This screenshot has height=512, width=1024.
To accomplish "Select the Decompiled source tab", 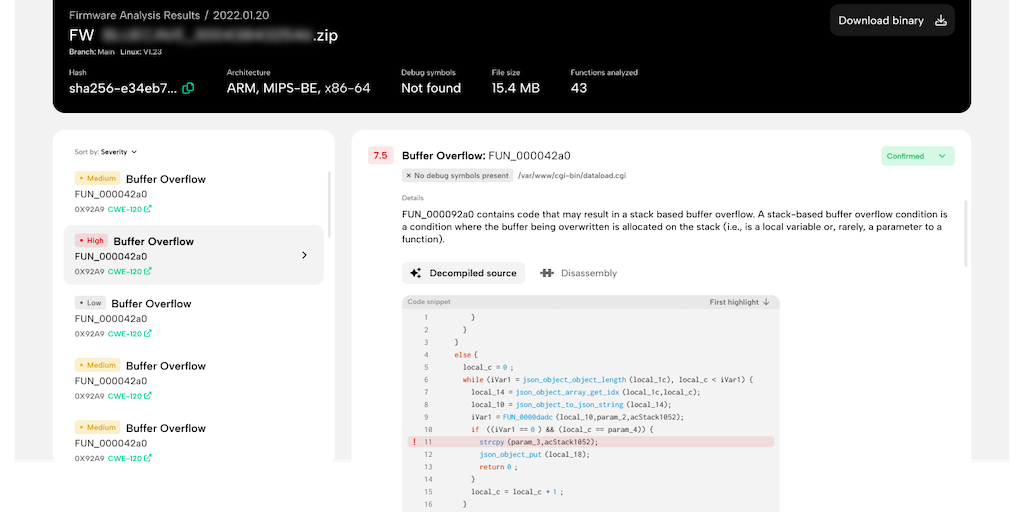I will 463,273.
